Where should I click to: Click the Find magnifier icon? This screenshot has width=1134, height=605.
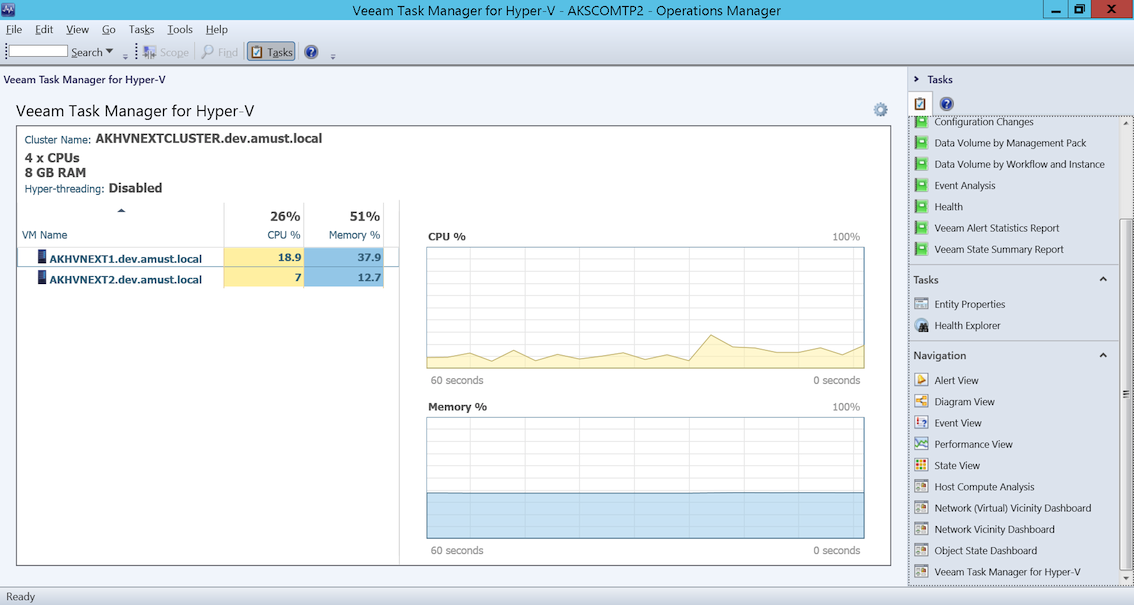(208, 52)
